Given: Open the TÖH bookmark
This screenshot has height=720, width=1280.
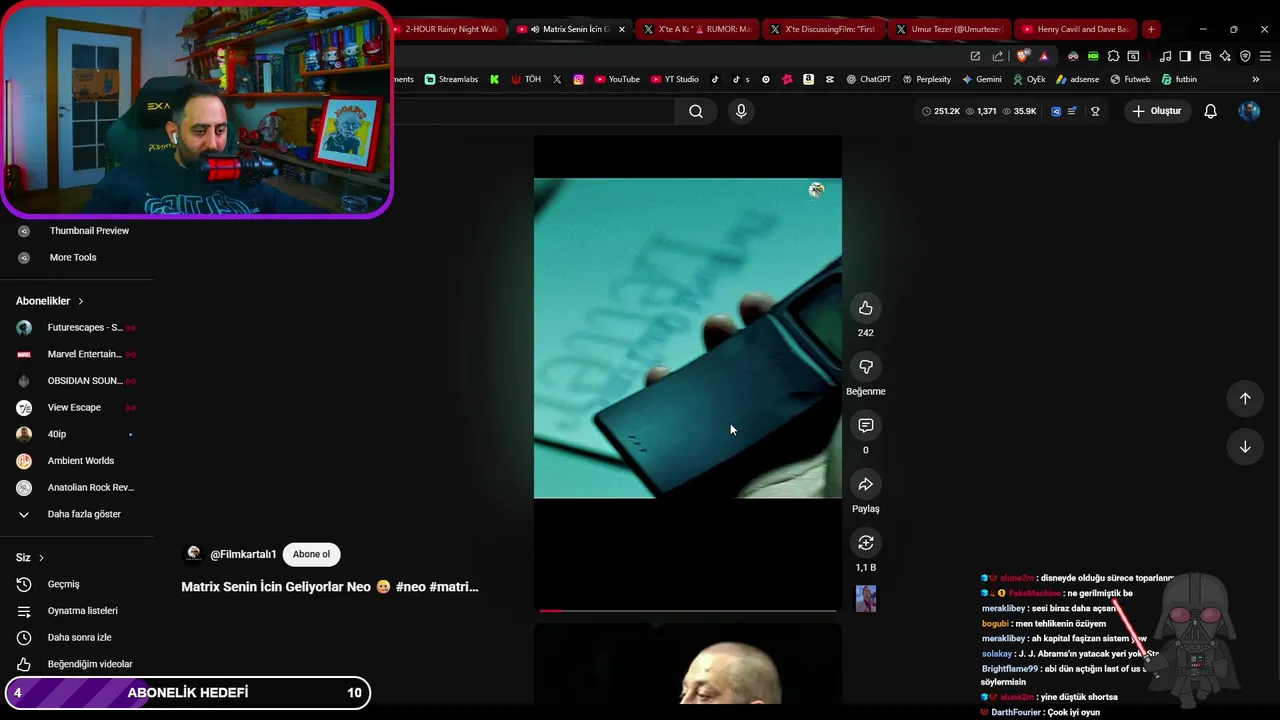Looking at the screenshot, I should tap(526, 79).
